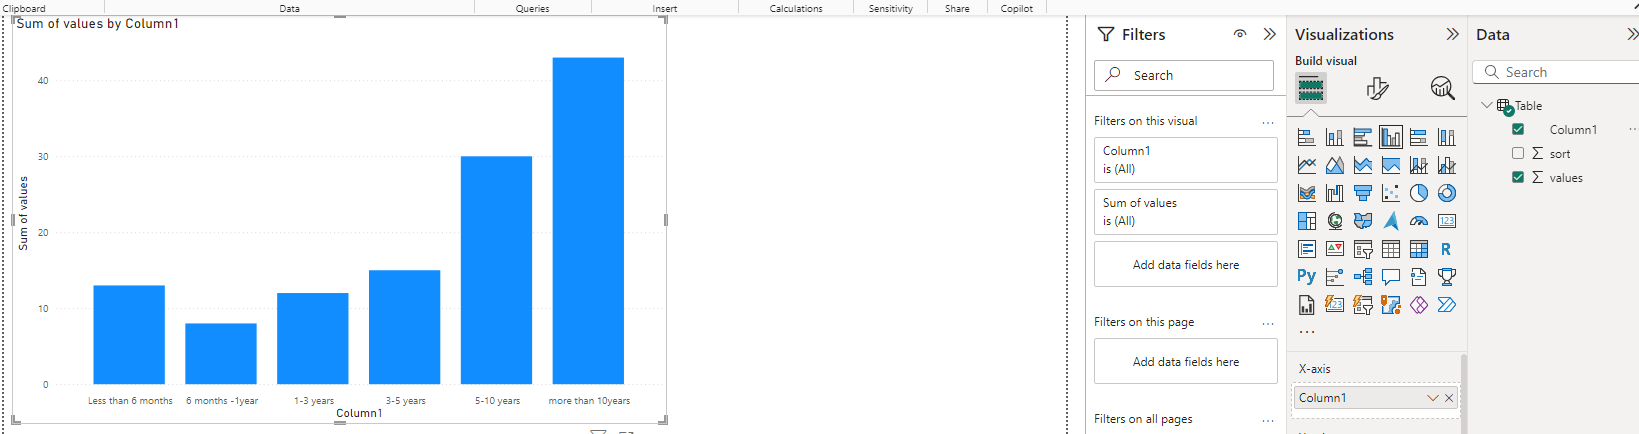Toggle the values field checkbox
1639x434 pixels.
click(1518, 177)
